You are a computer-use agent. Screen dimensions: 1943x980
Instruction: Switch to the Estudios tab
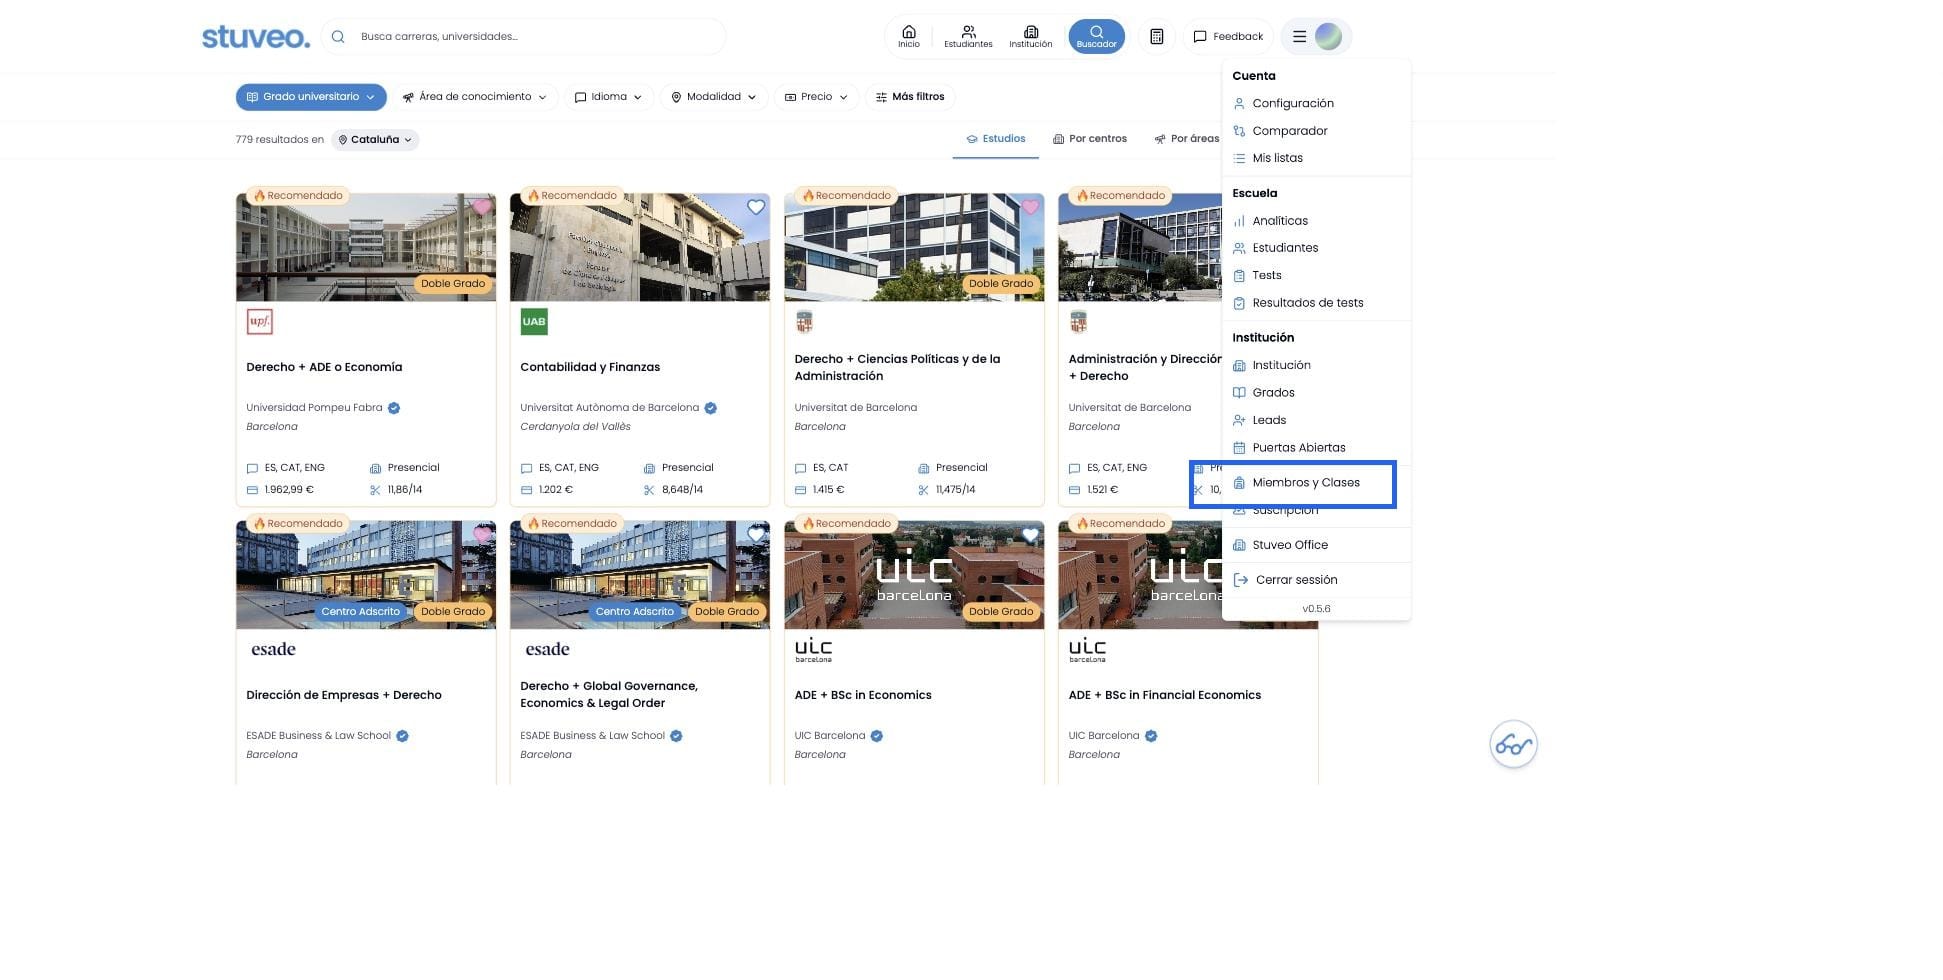pyautogui.click(x=995, y=139)
